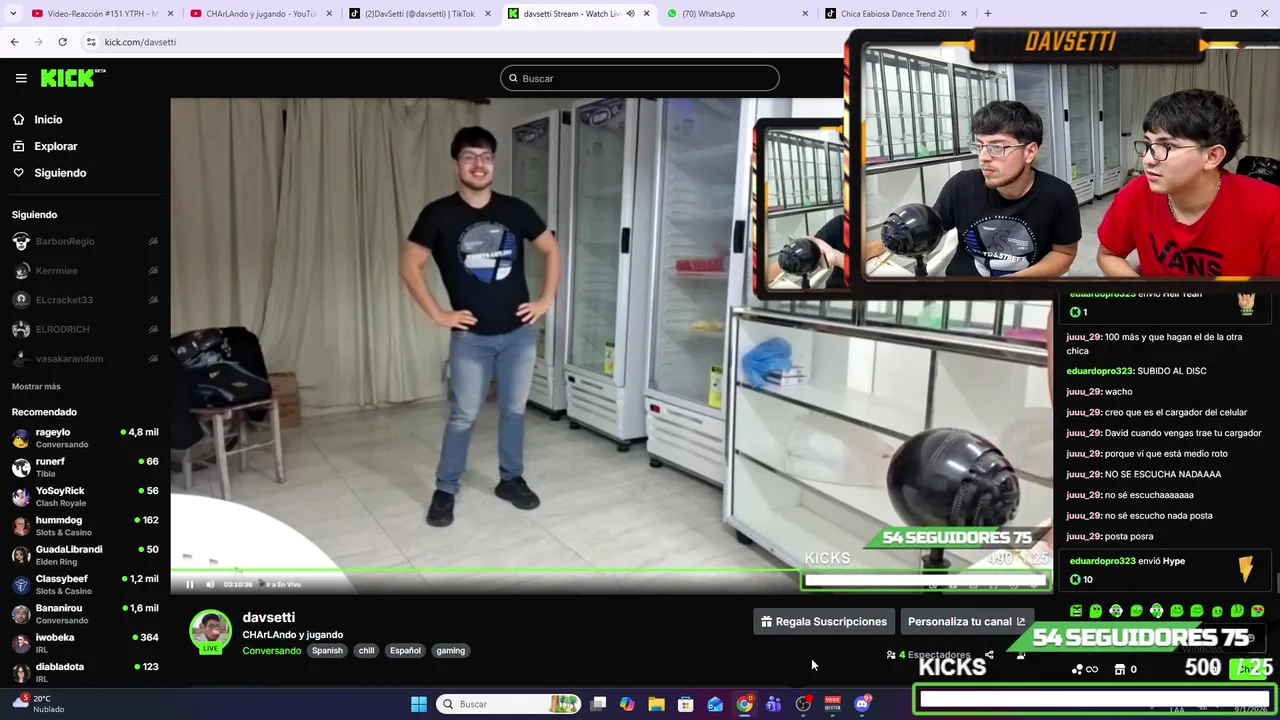The width and height of the screenshot is (1280, 720).
Task: Click the davsetti channel name
Action: 268,617
